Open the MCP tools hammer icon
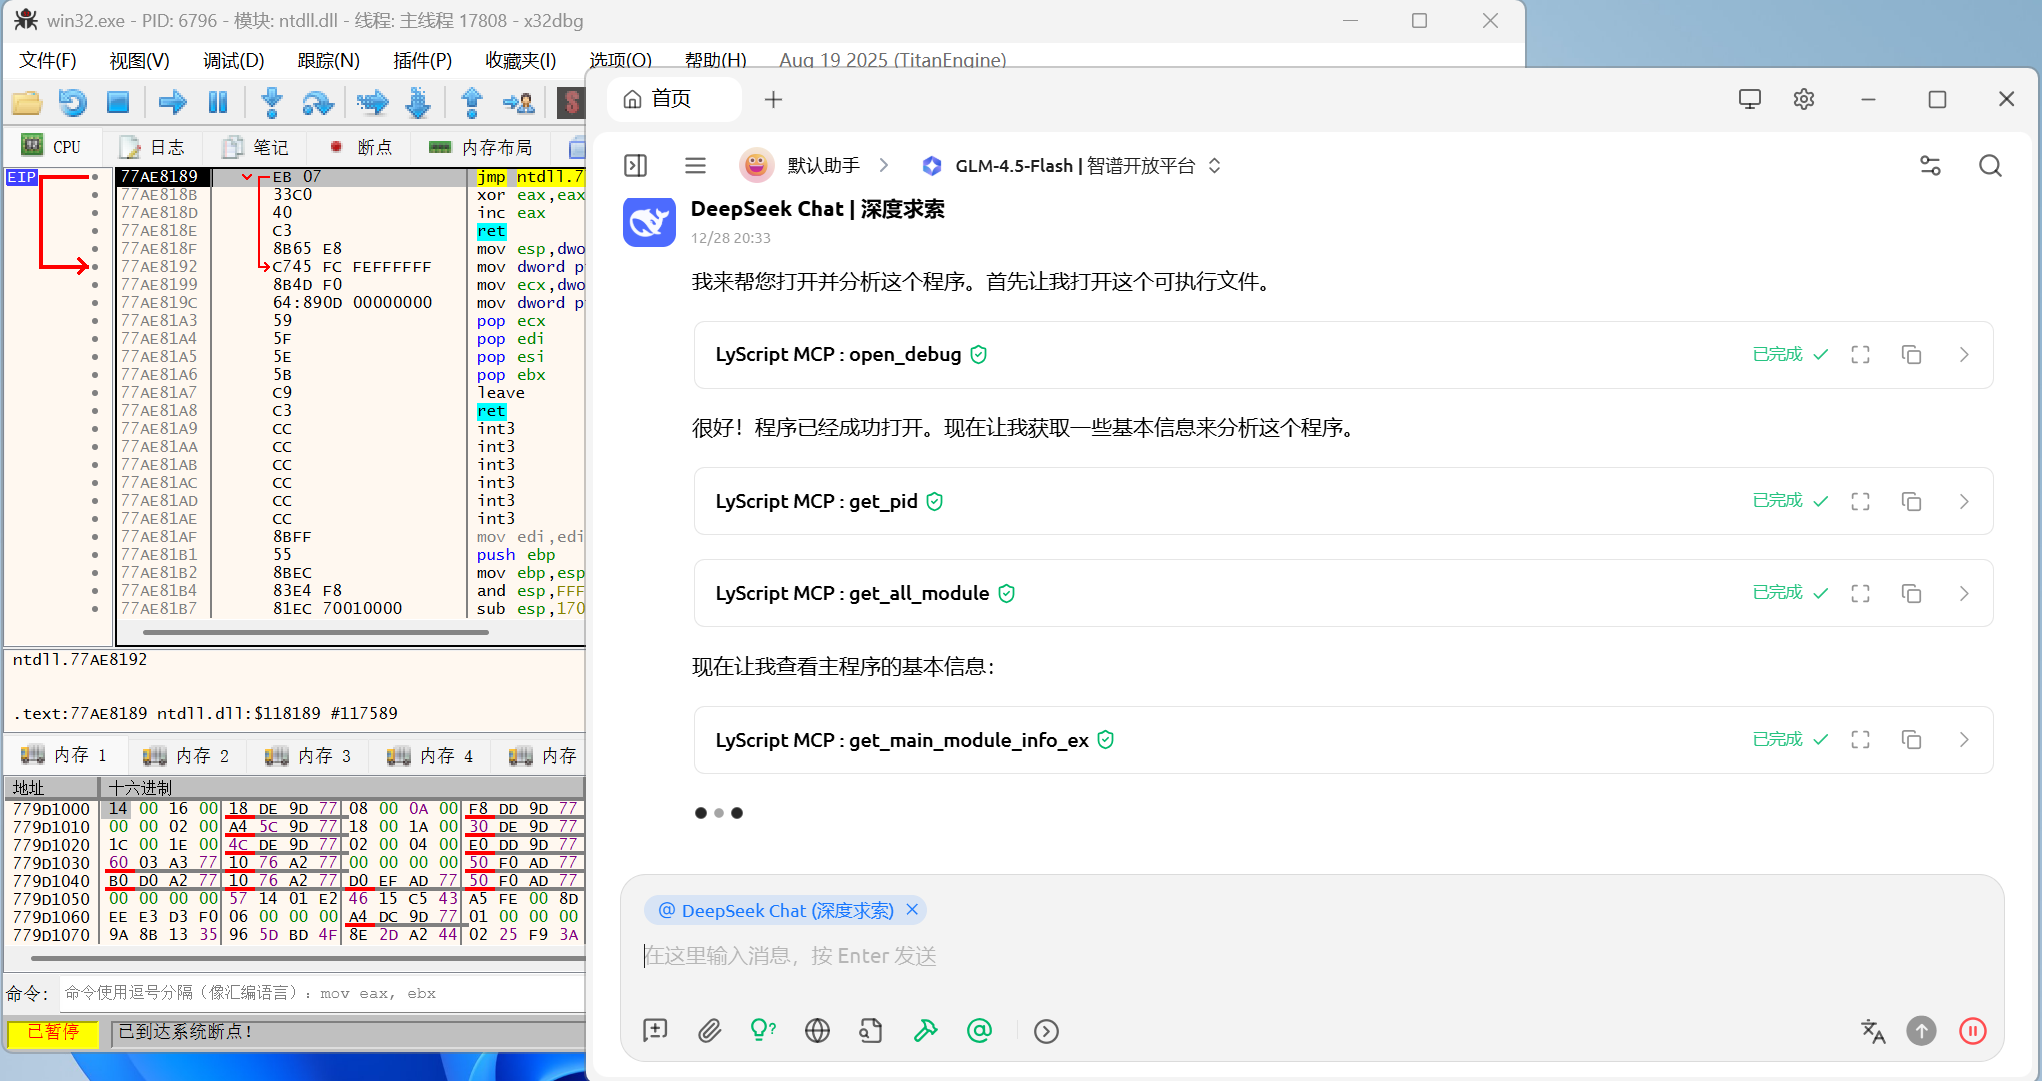This screenshot has width=2042, height=1081. tap(925, 1031)
